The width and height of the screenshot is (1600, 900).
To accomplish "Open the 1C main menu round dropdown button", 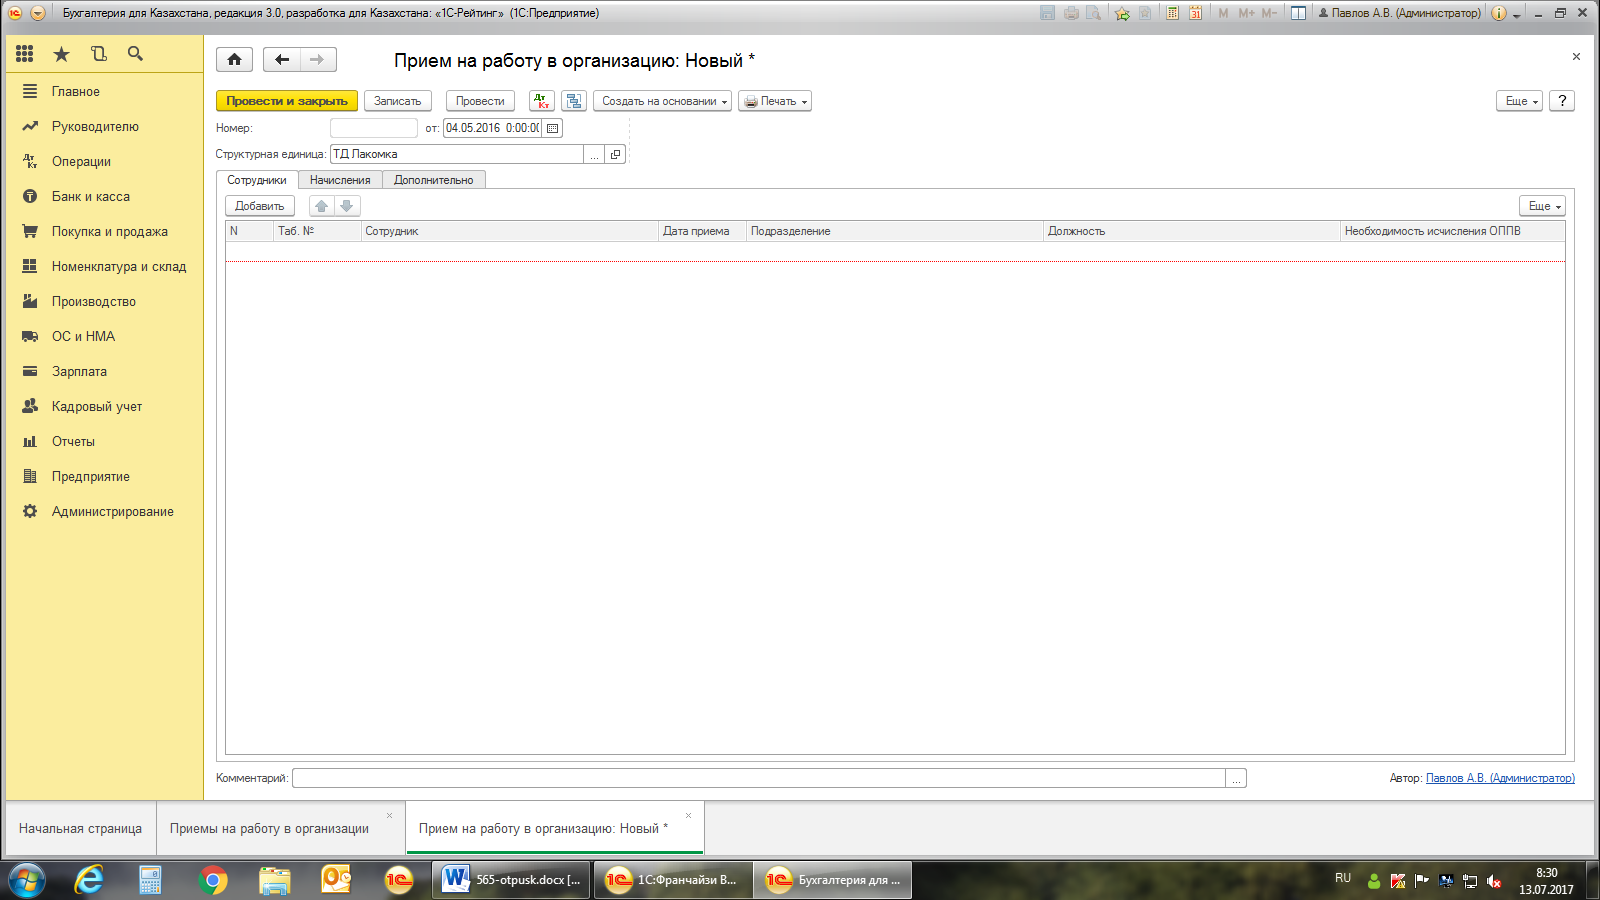I will click(38, 13).
